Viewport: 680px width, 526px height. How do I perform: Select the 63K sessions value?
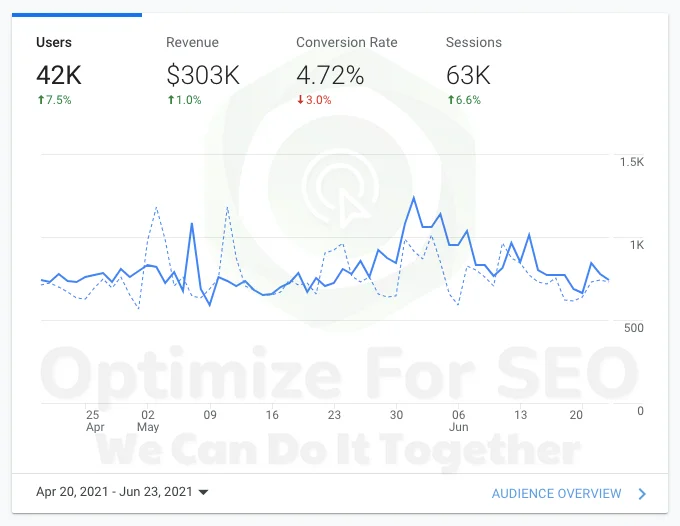[468, 75]
